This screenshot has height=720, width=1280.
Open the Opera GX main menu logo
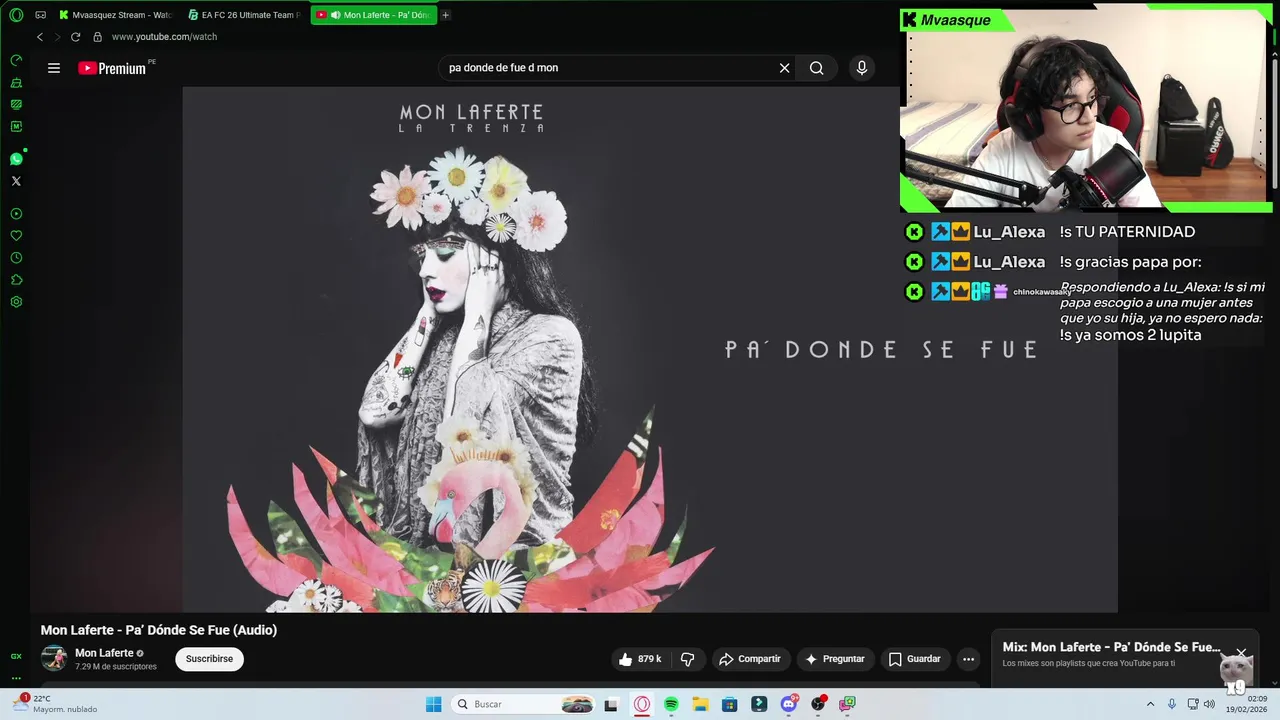coord(16,15)
